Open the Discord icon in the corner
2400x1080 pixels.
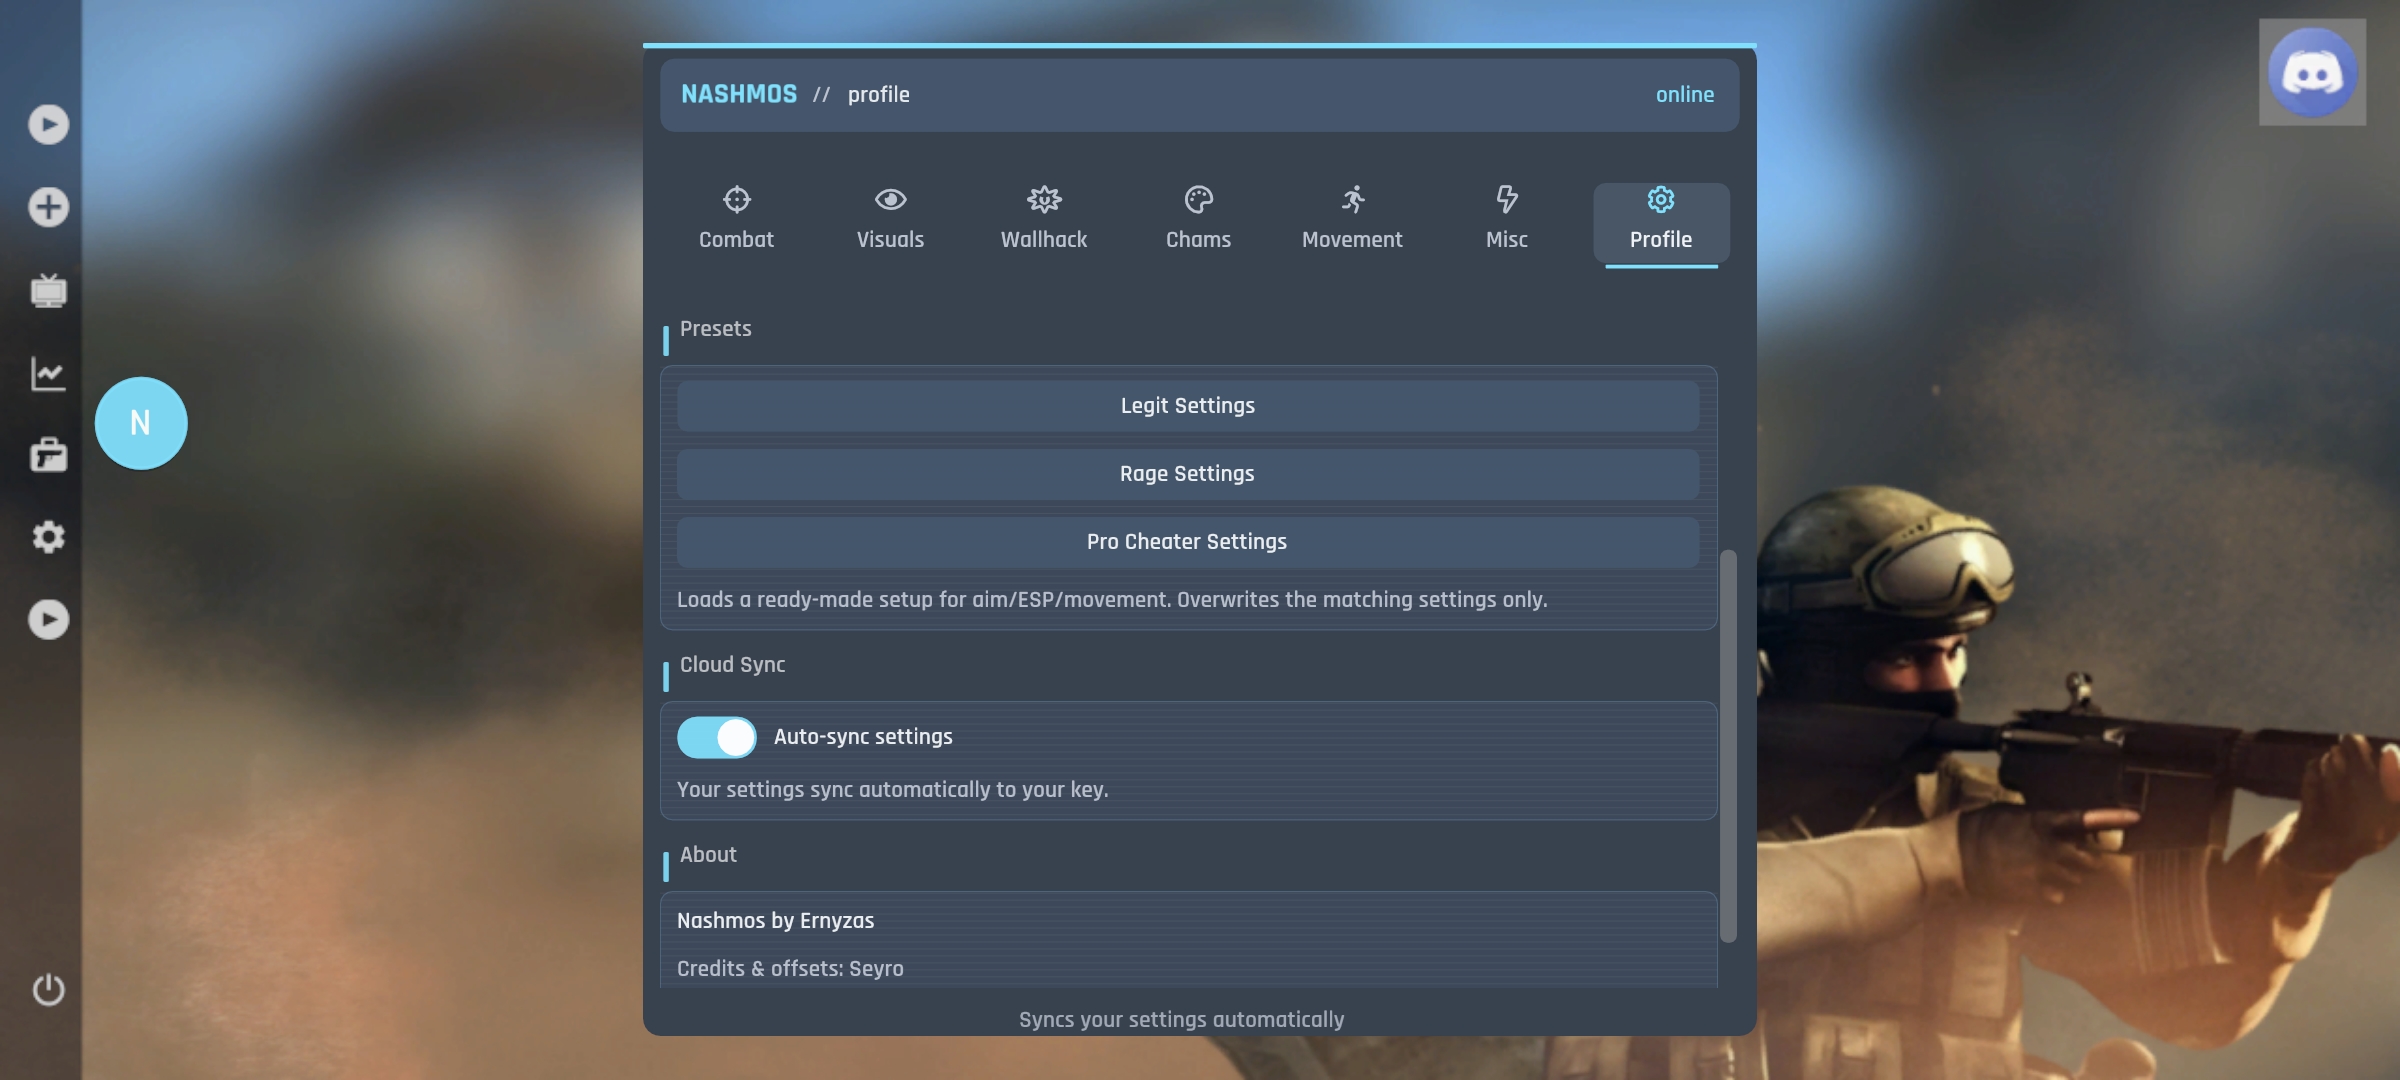[2312, 72]
